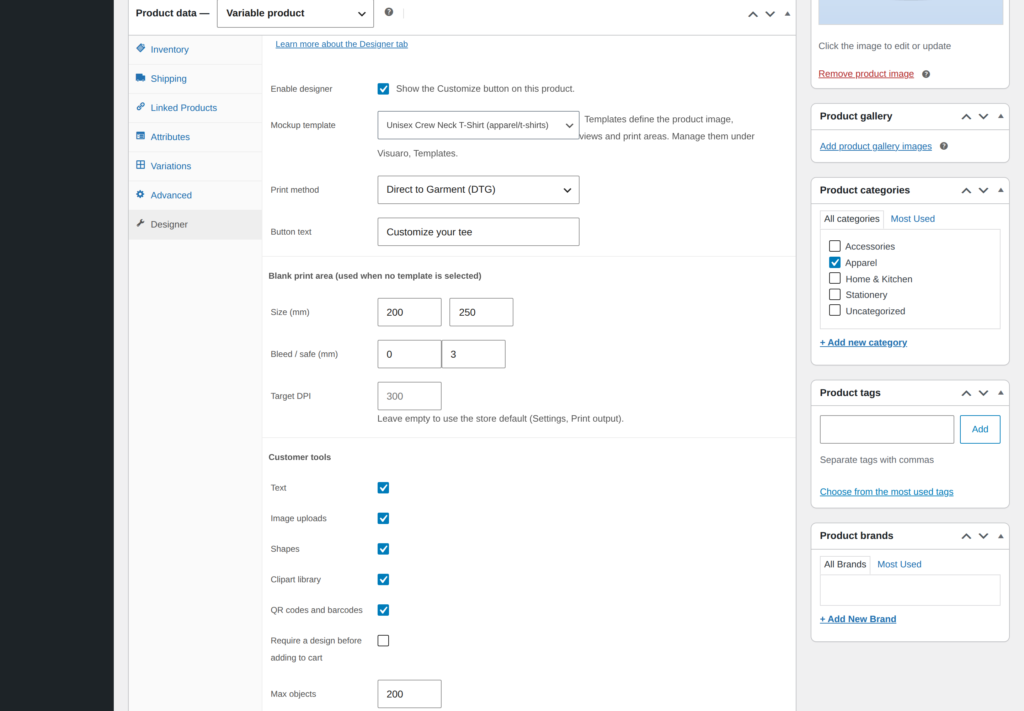
Task: Collapse the Product brands panel
Action: pyautogui.click(x=1000, y=535)
